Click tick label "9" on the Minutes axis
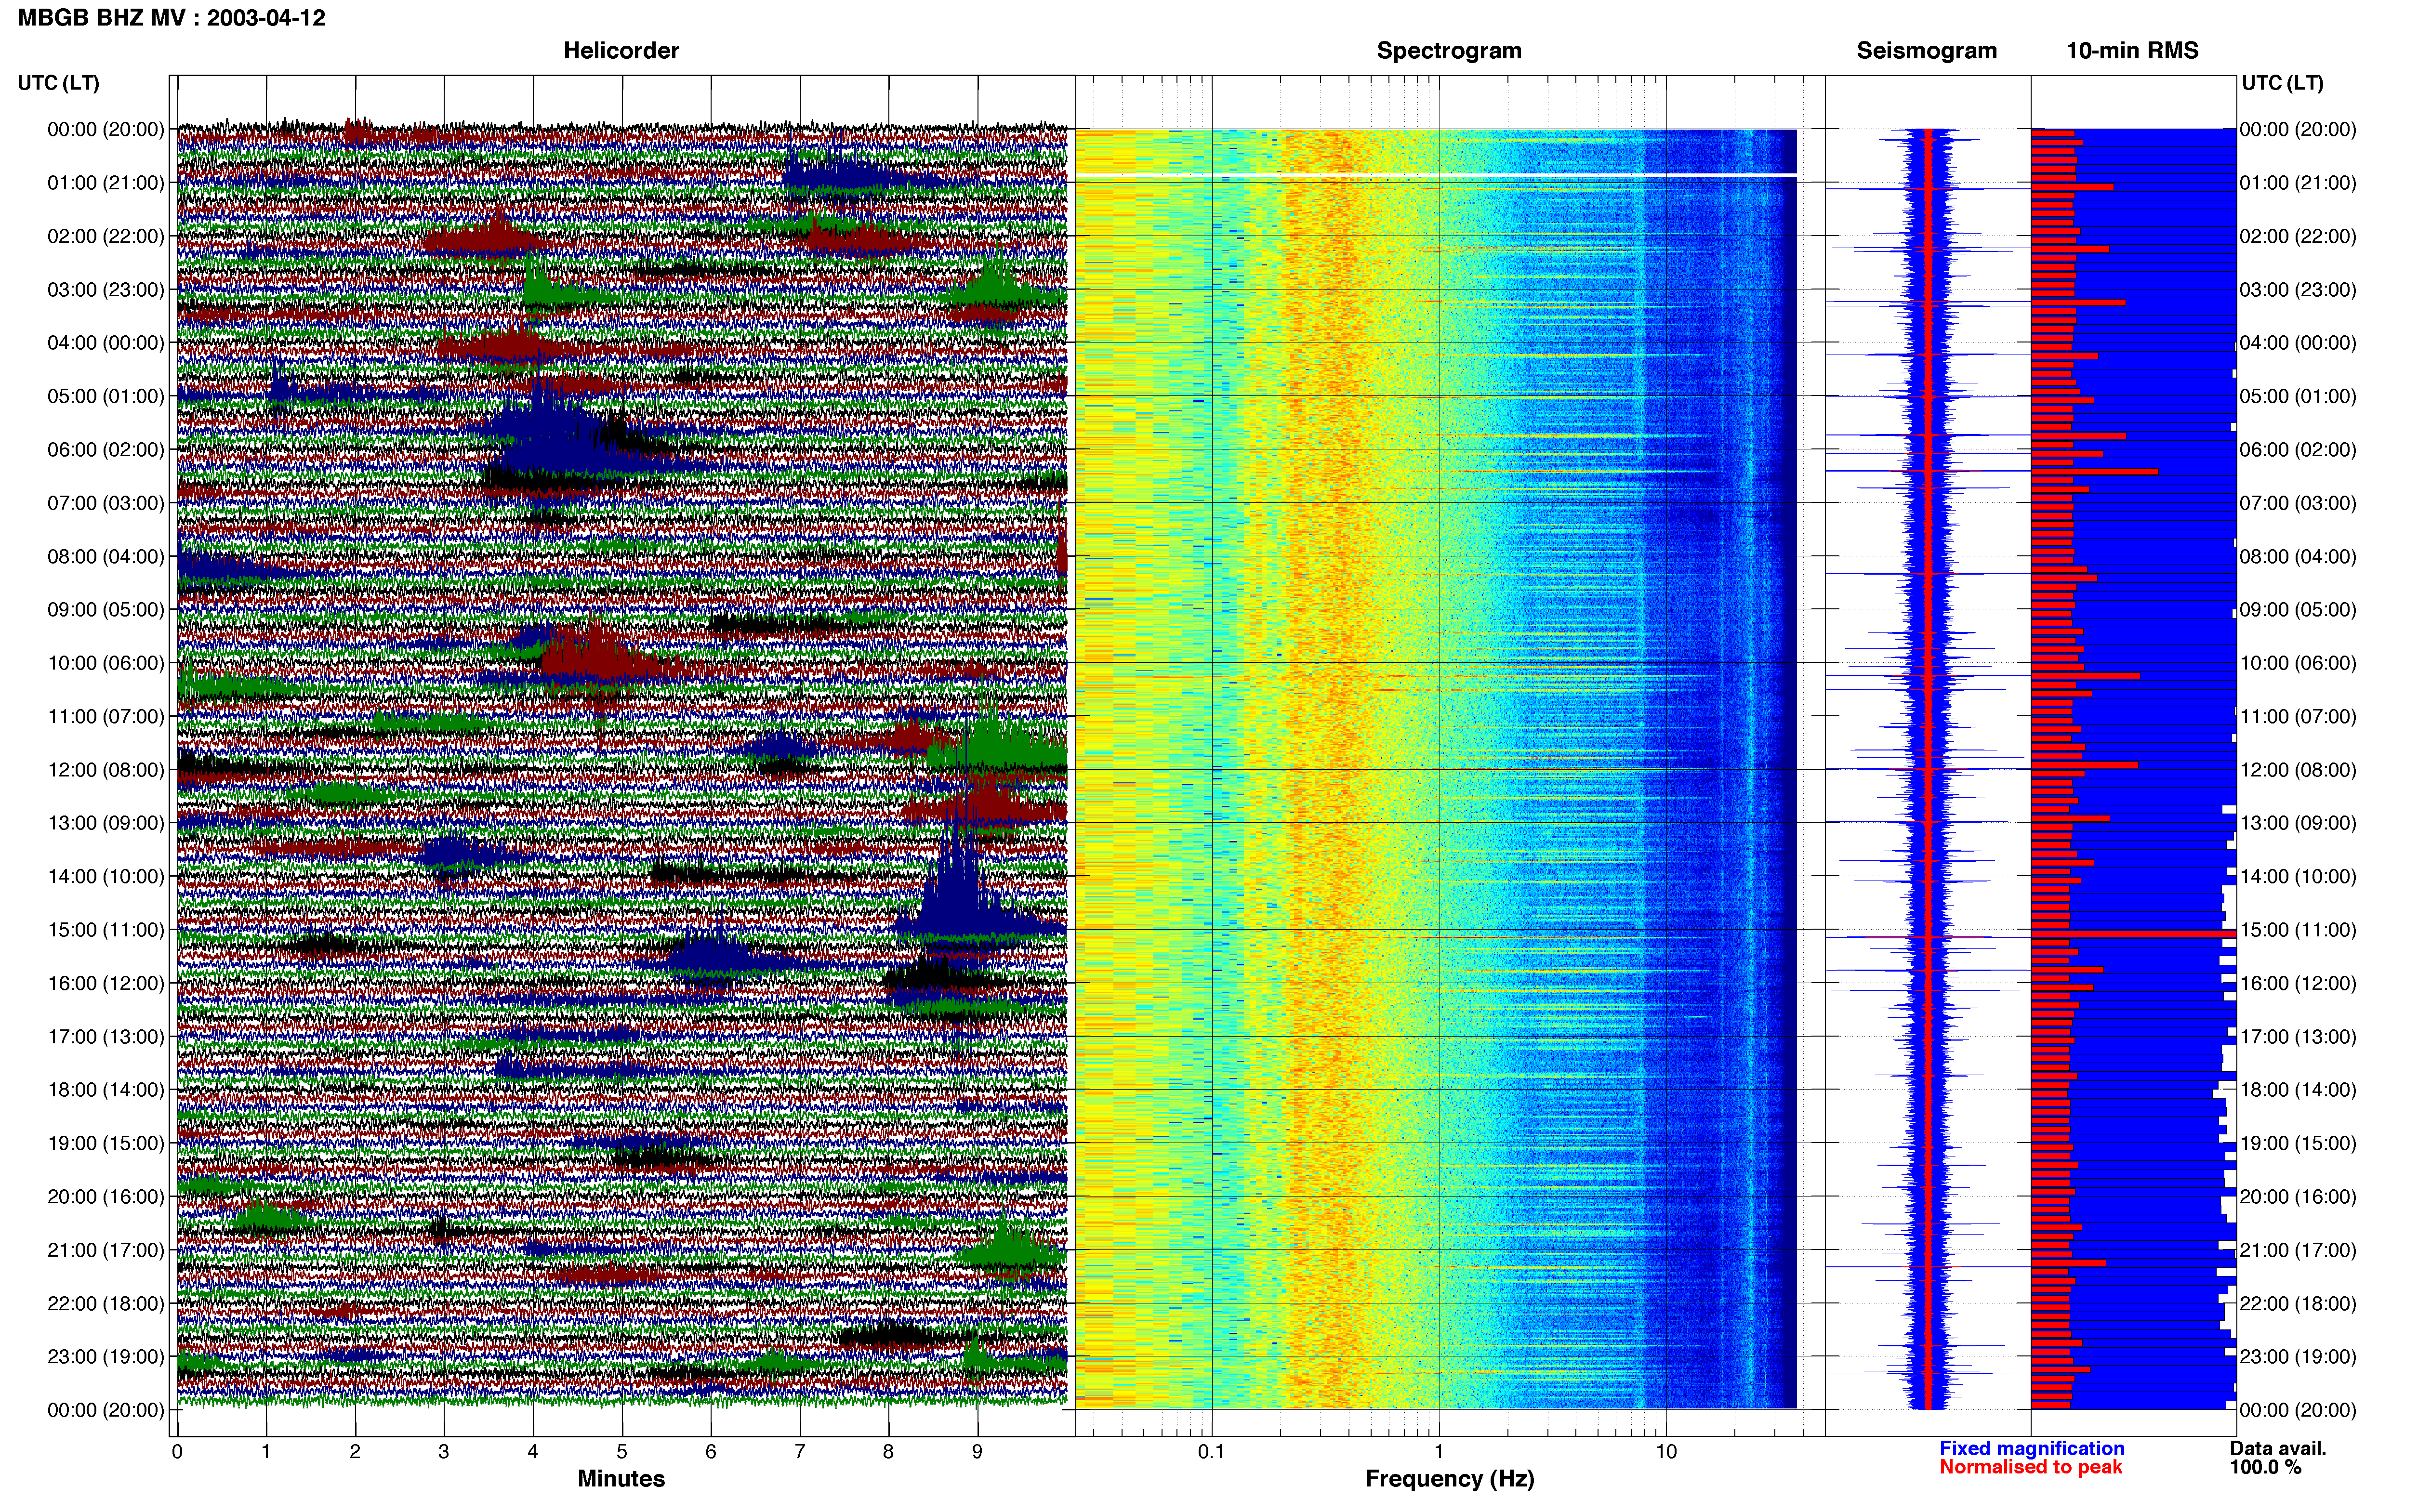The image size is (2418, 1512). (x=978, y=1452)
